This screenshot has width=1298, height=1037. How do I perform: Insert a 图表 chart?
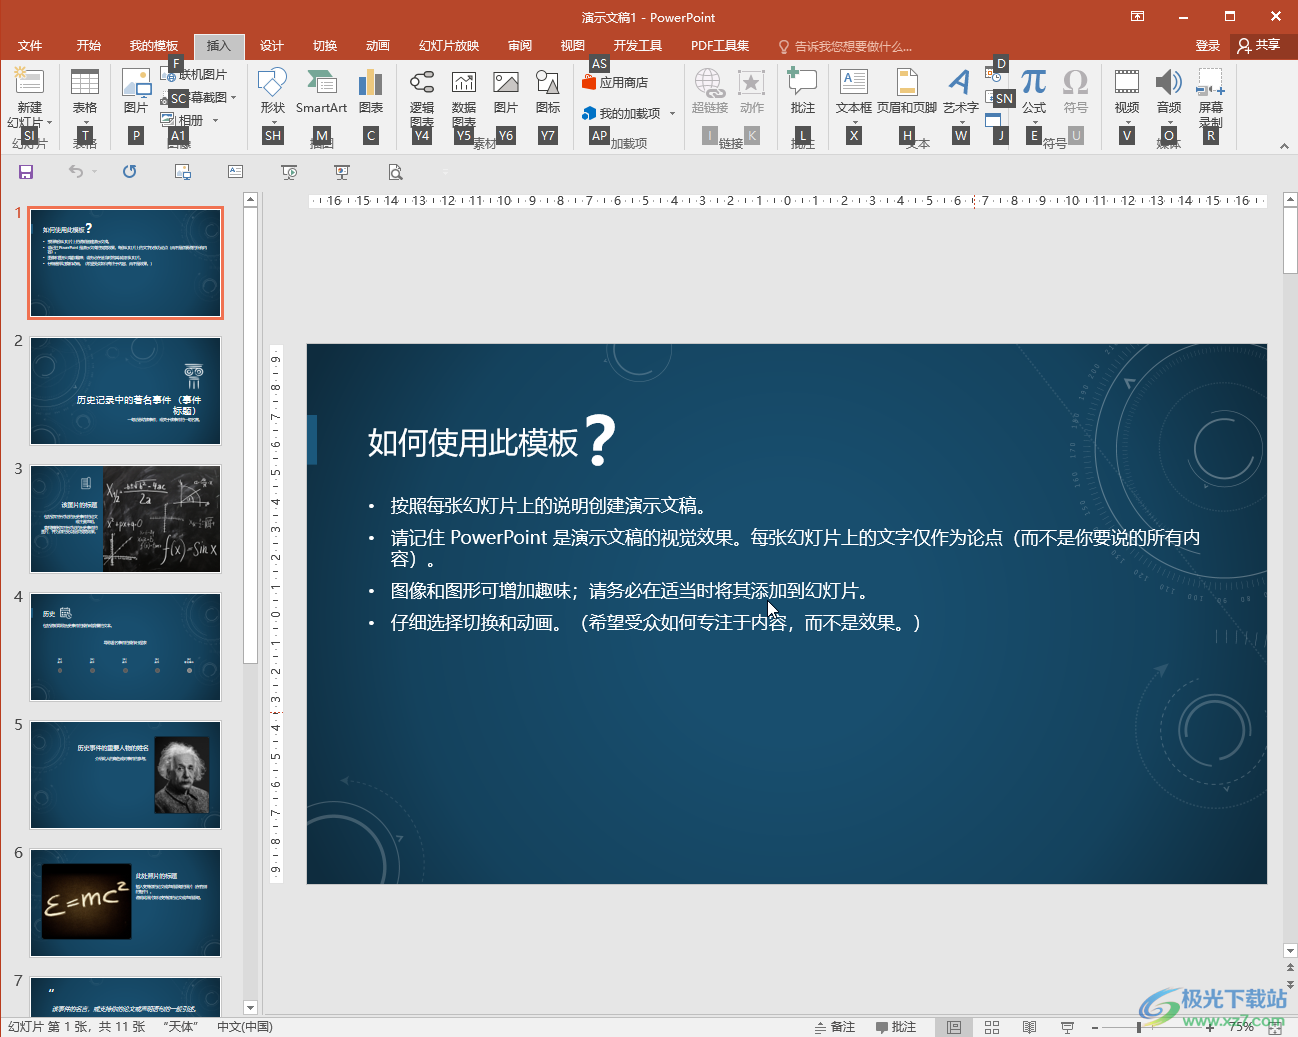tap(371, 91)
